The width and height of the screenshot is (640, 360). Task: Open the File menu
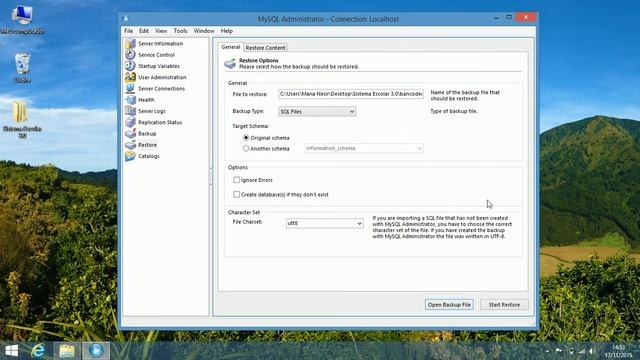pyautogui.click(x=129, y=31)
